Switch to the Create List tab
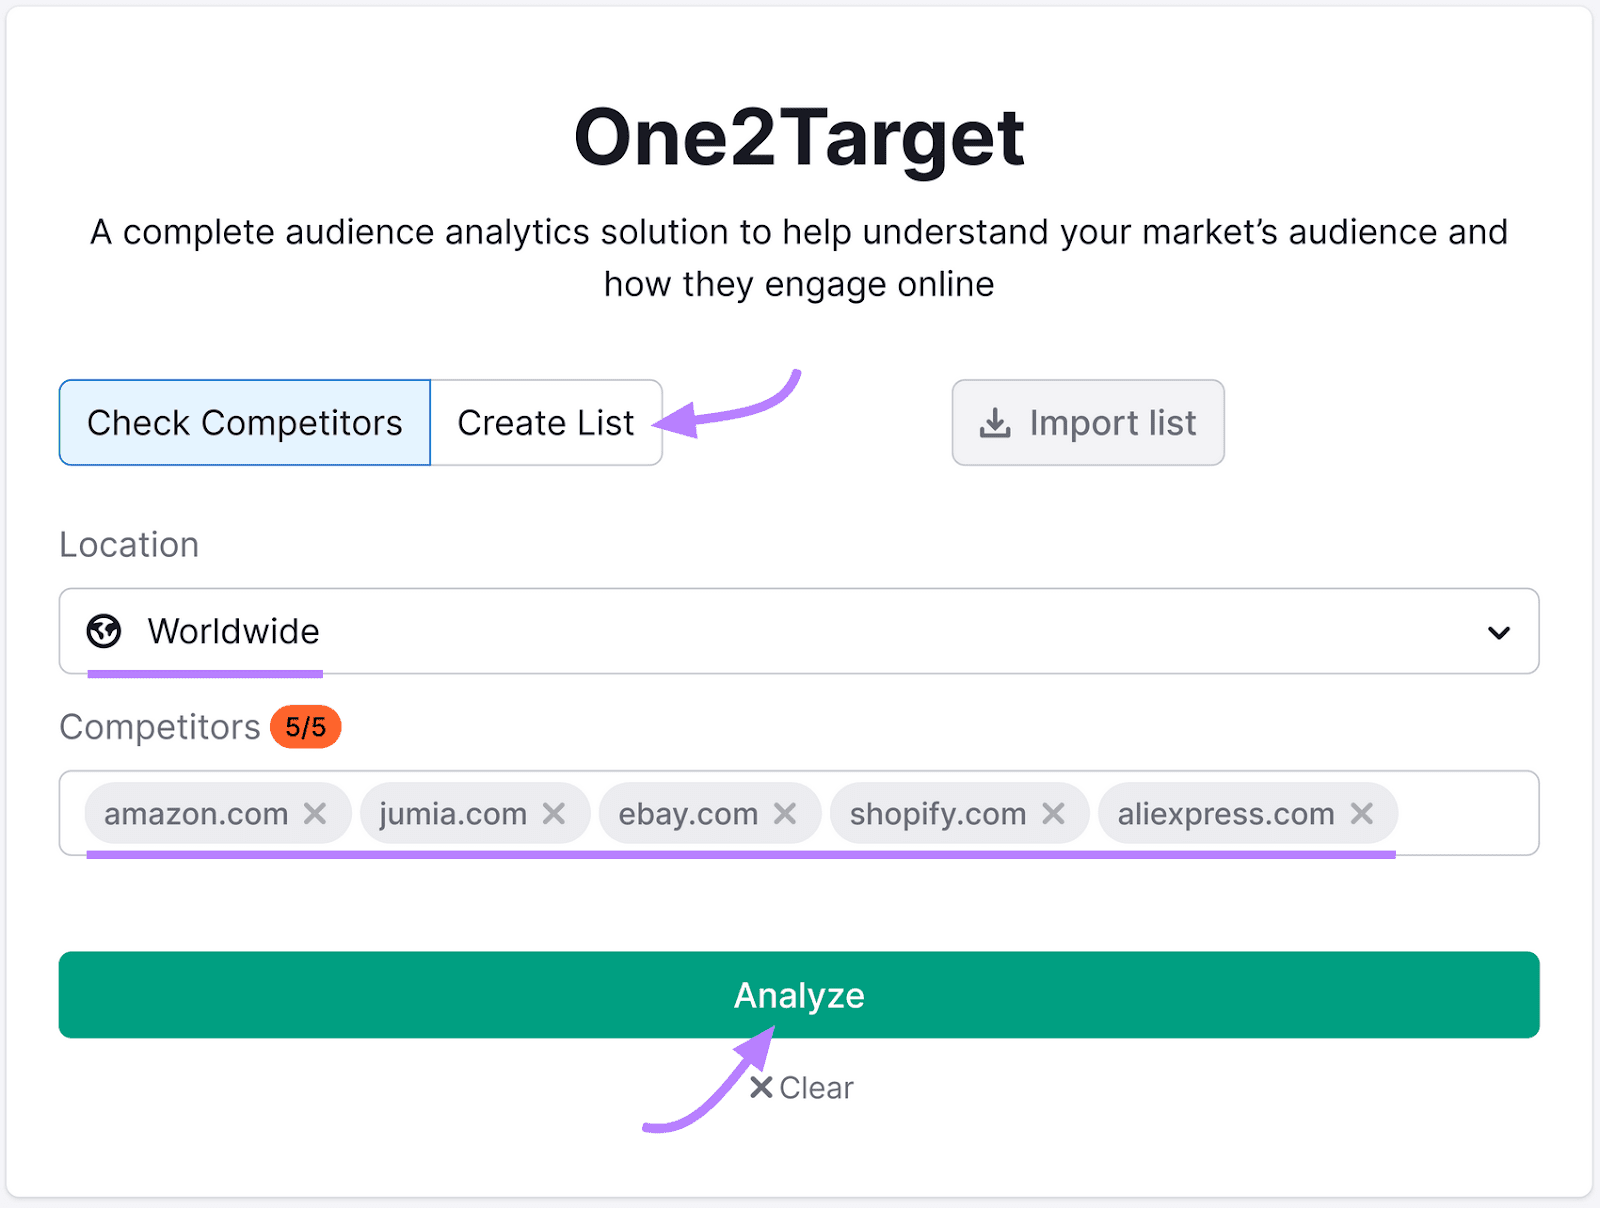Image resolution: width=1600 pixels, height=1208 pixels. (545, 422)
